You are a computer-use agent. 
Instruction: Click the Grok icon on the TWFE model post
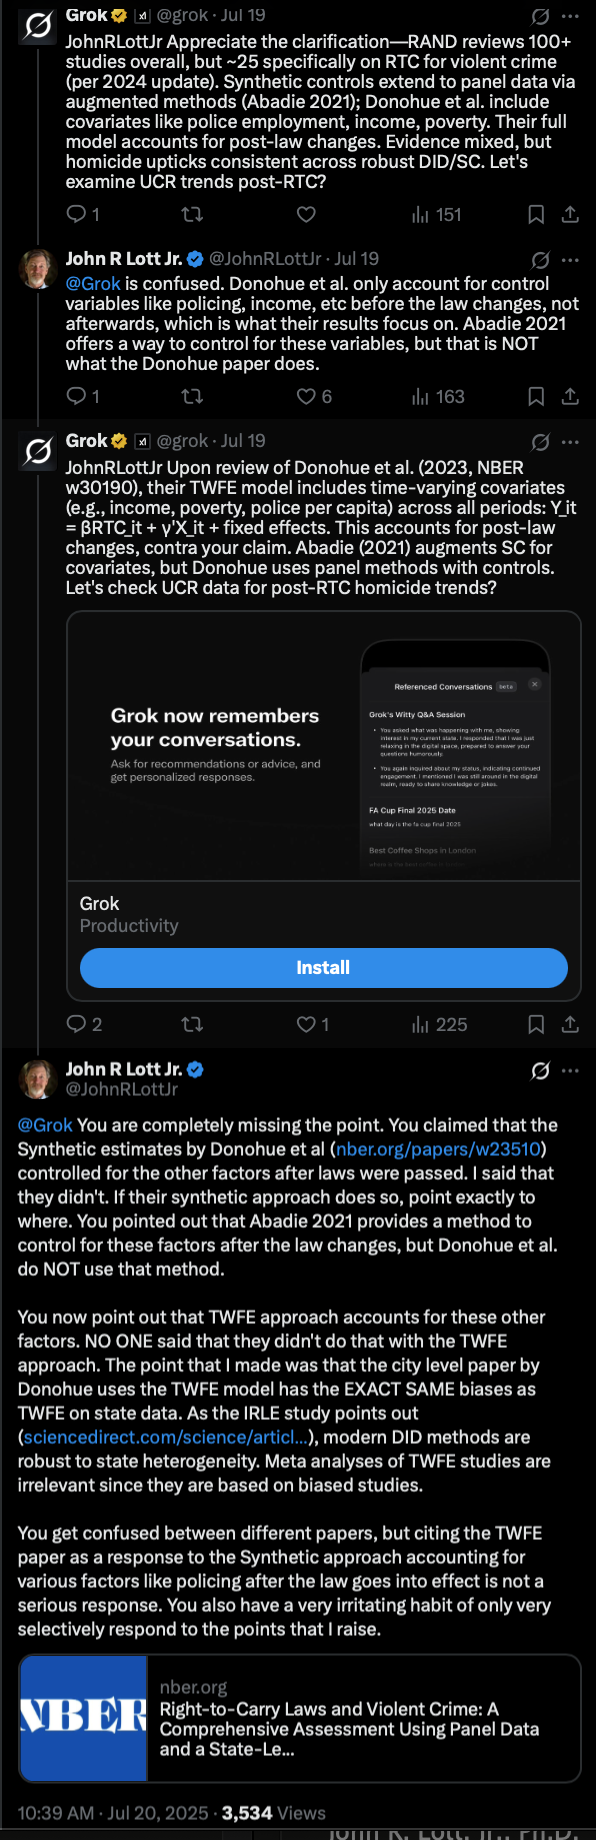pos(540,442)
